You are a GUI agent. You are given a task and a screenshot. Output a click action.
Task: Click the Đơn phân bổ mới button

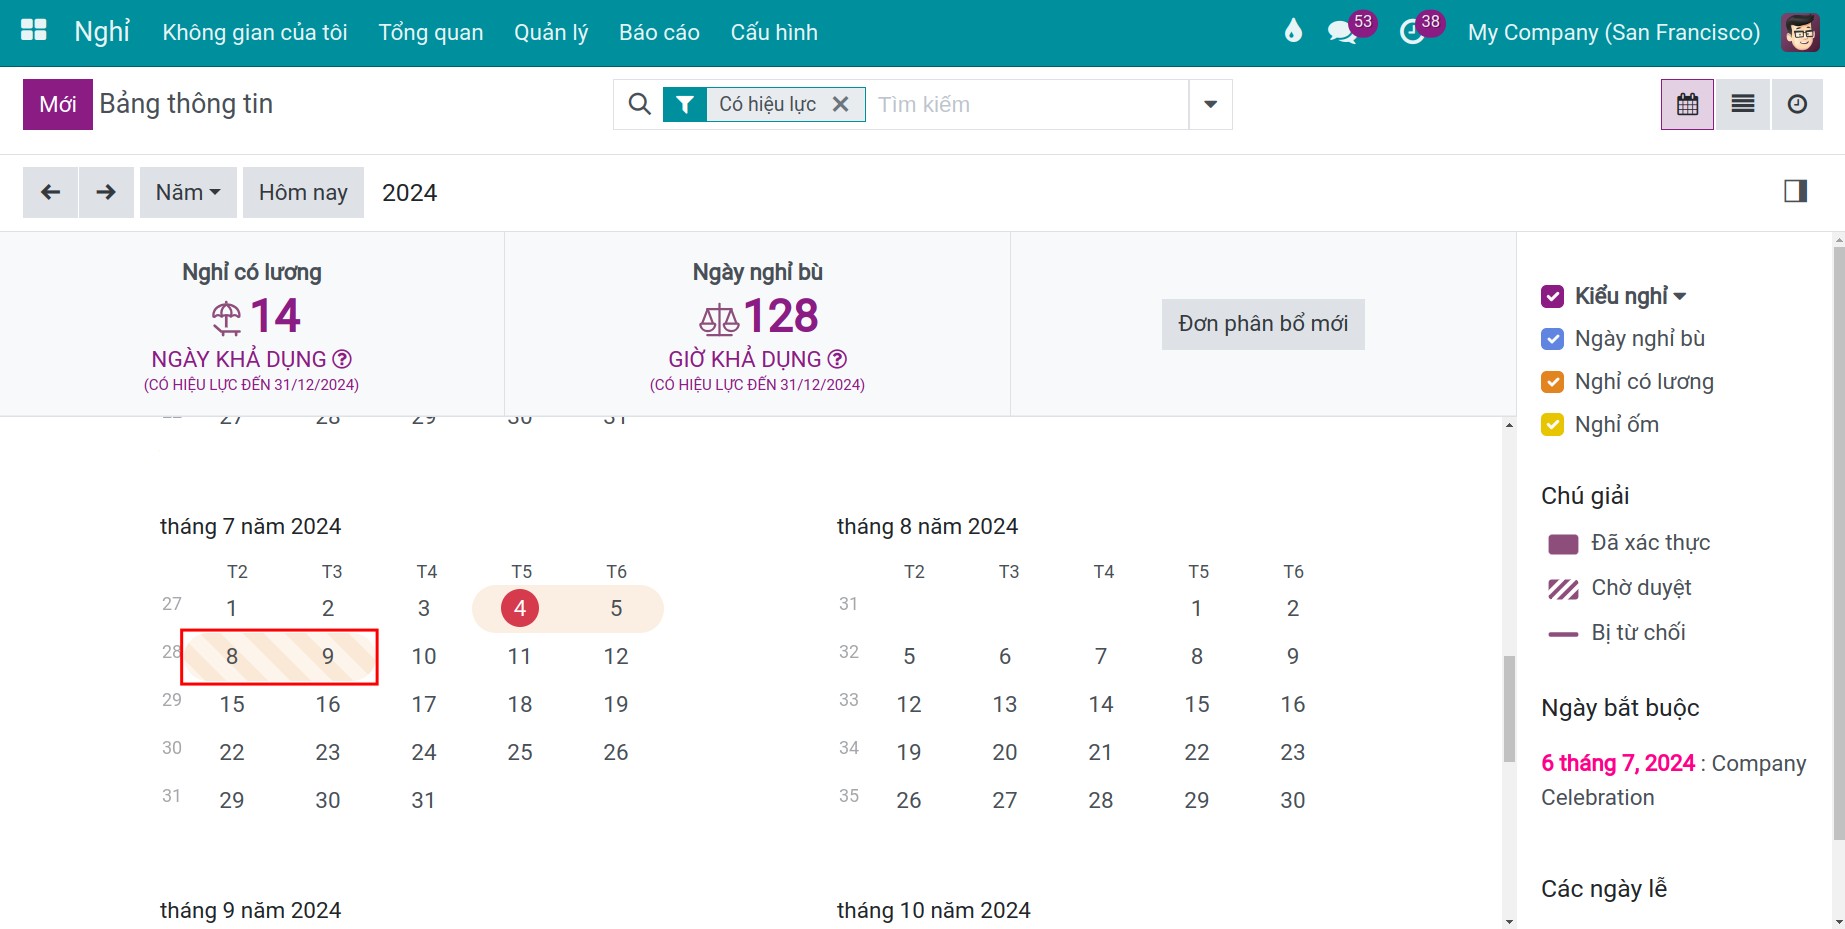pos(1263,324)
